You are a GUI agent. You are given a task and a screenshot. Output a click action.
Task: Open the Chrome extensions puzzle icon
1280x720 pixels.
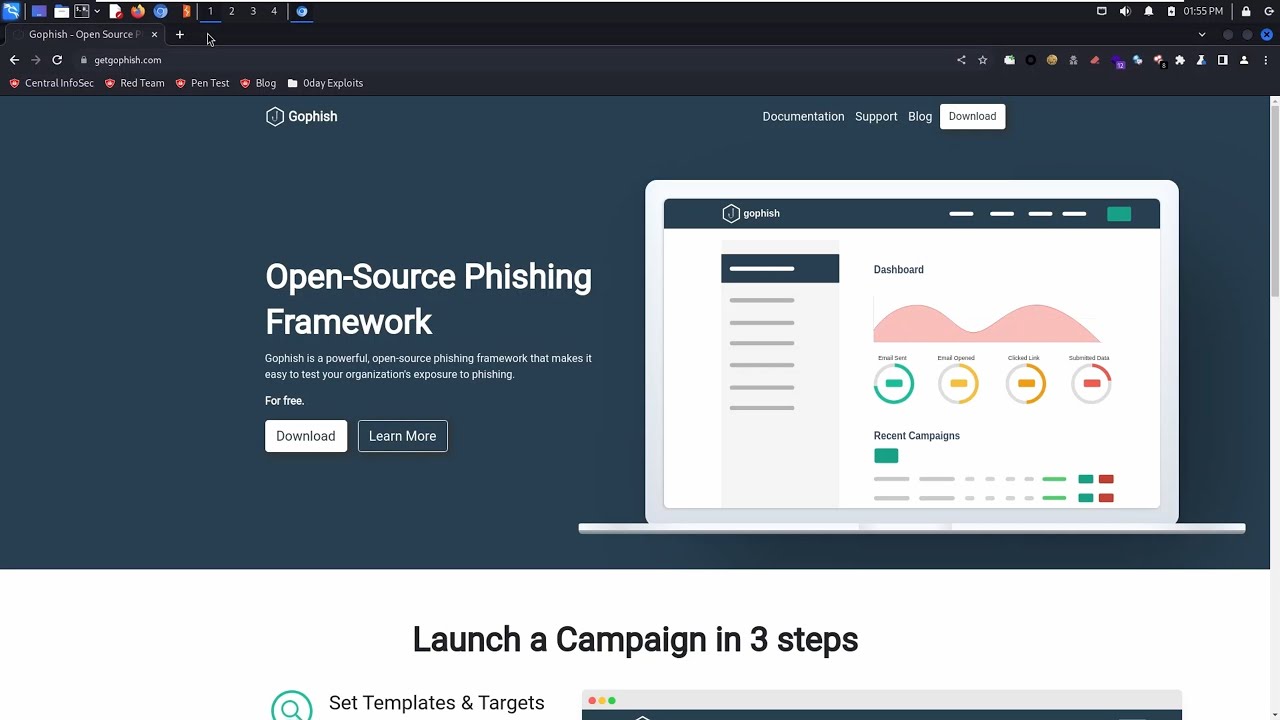pos(1180,60)
